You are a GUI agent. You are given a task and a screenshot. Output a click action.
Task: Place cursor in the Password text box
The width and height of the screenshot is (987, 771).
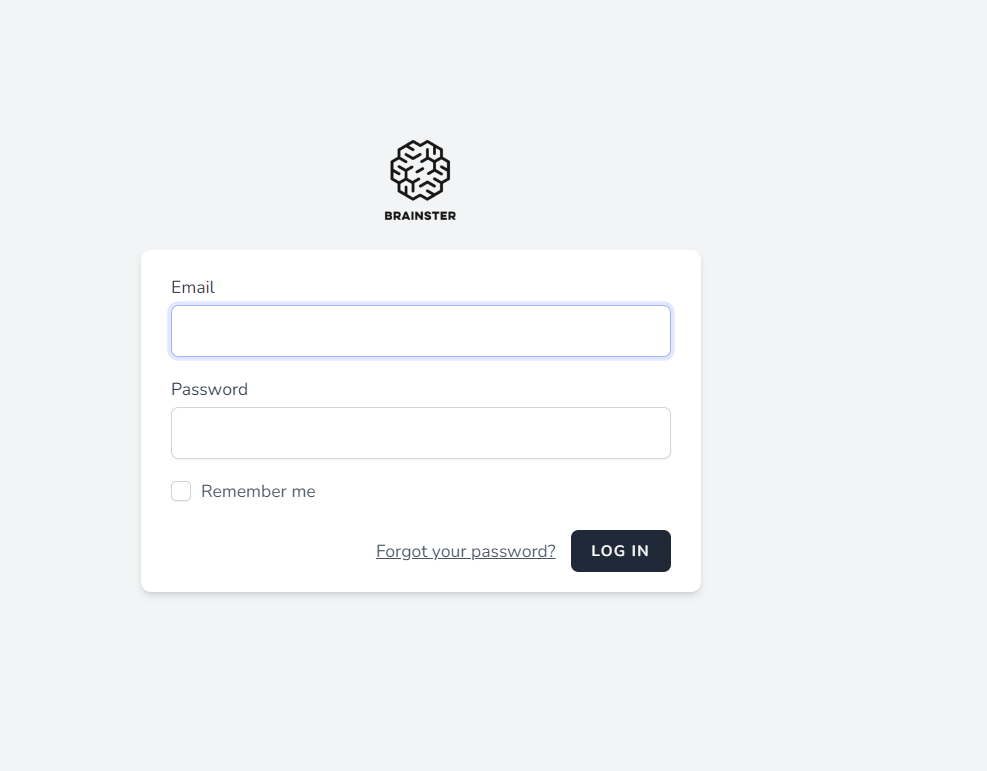click(x=420, y=433)
